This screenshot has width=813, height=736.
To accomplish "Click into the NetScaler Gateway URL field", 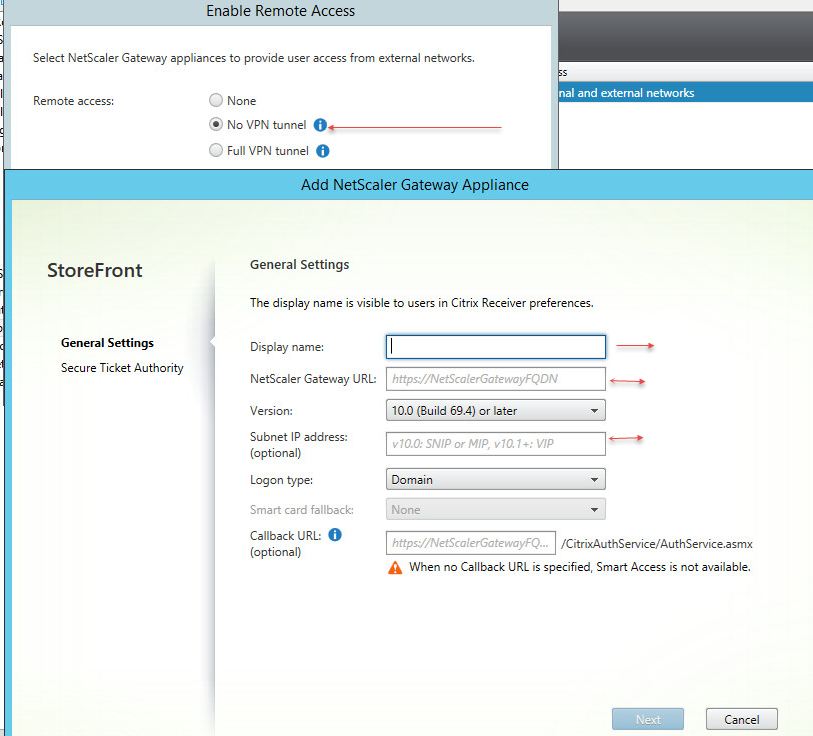I will click(x=496, y=379).
